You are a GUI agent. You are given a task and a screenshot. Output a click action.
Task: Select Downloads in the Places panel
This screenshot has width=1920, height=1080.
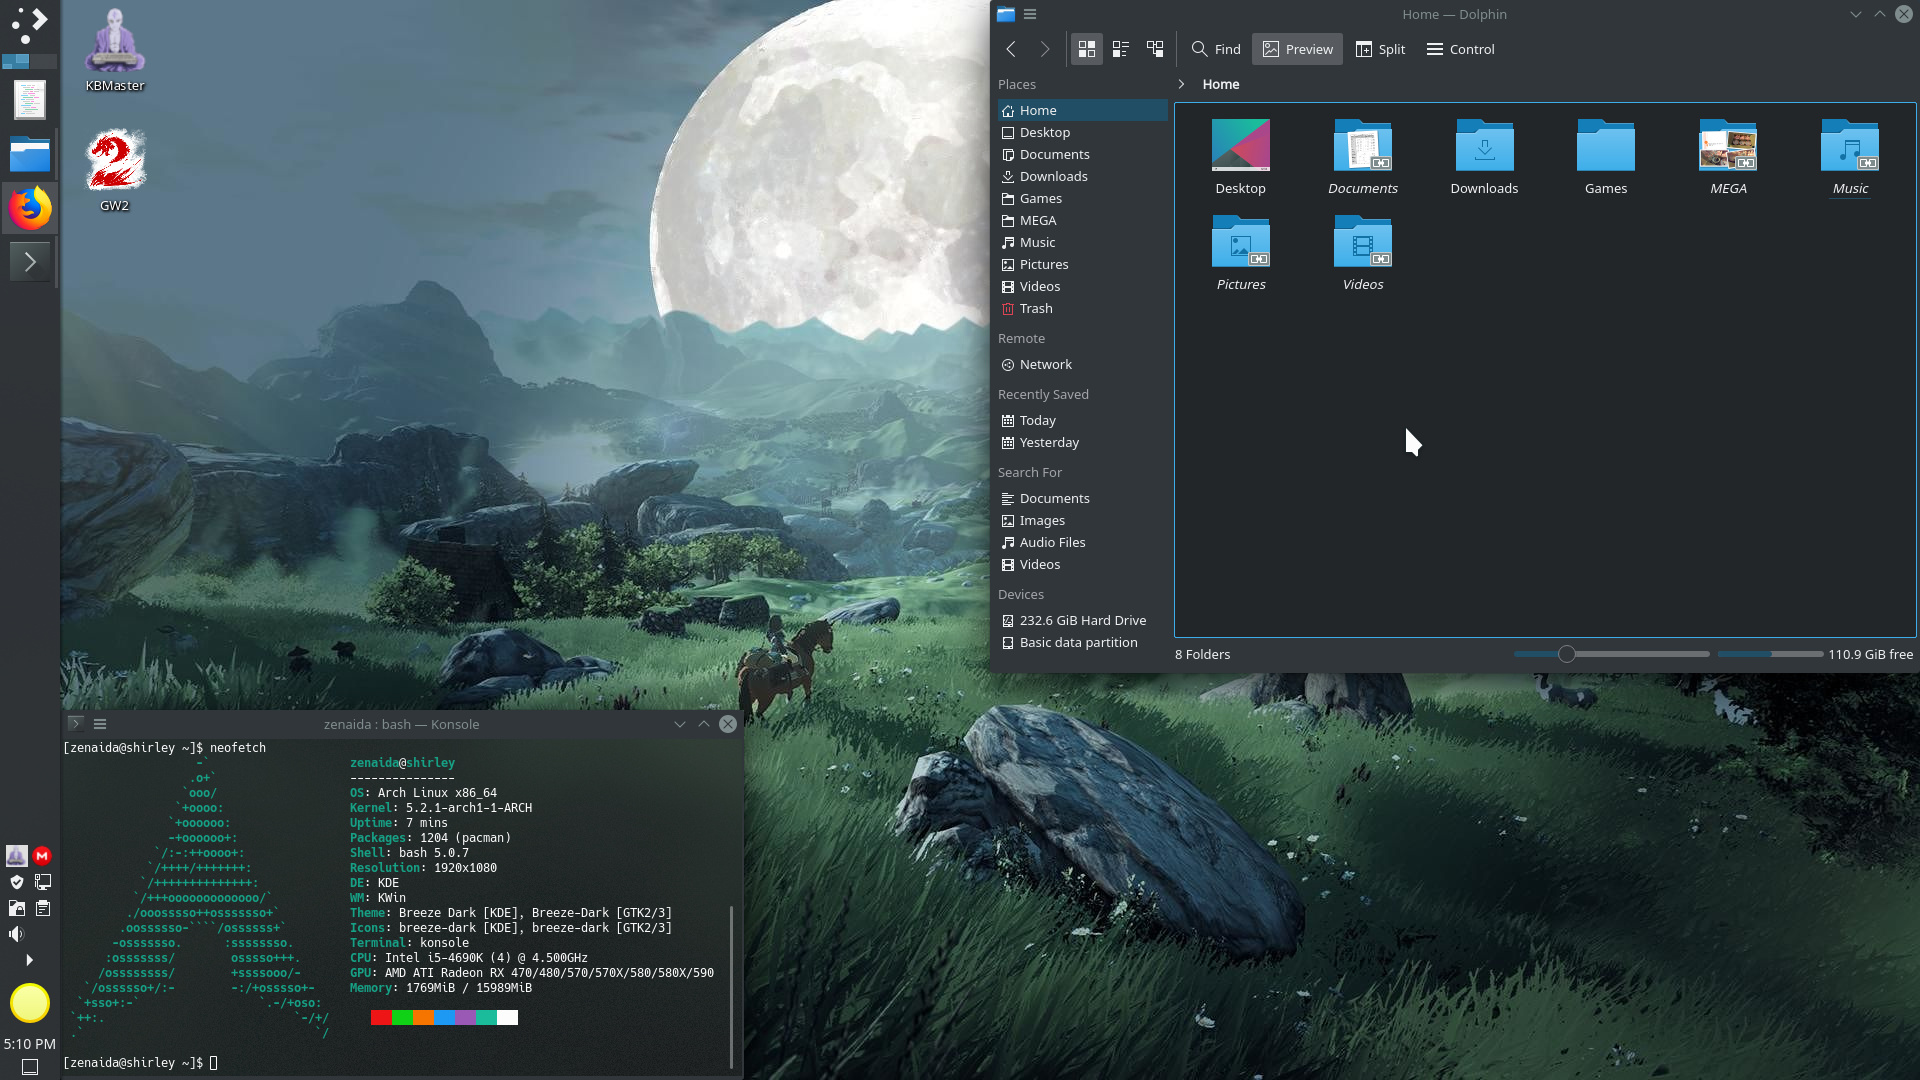click(x=1053, y=176)
